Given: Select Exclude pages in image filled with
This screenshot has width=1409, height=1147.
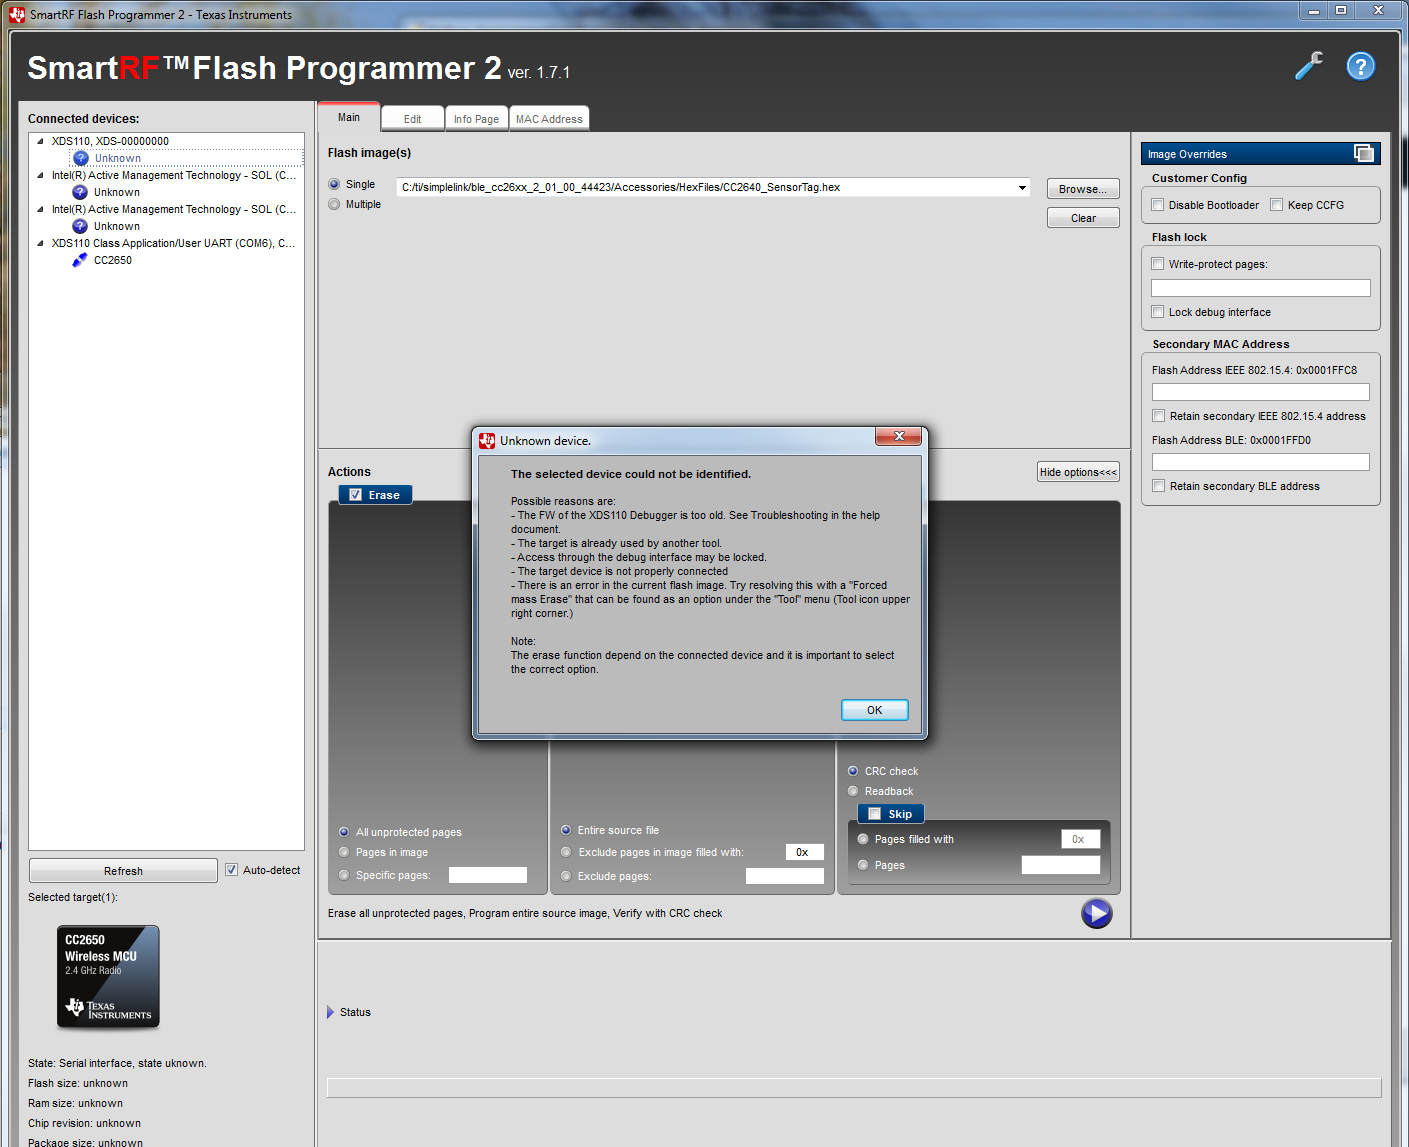Looking at the screenshot, I should pos(566,852).
